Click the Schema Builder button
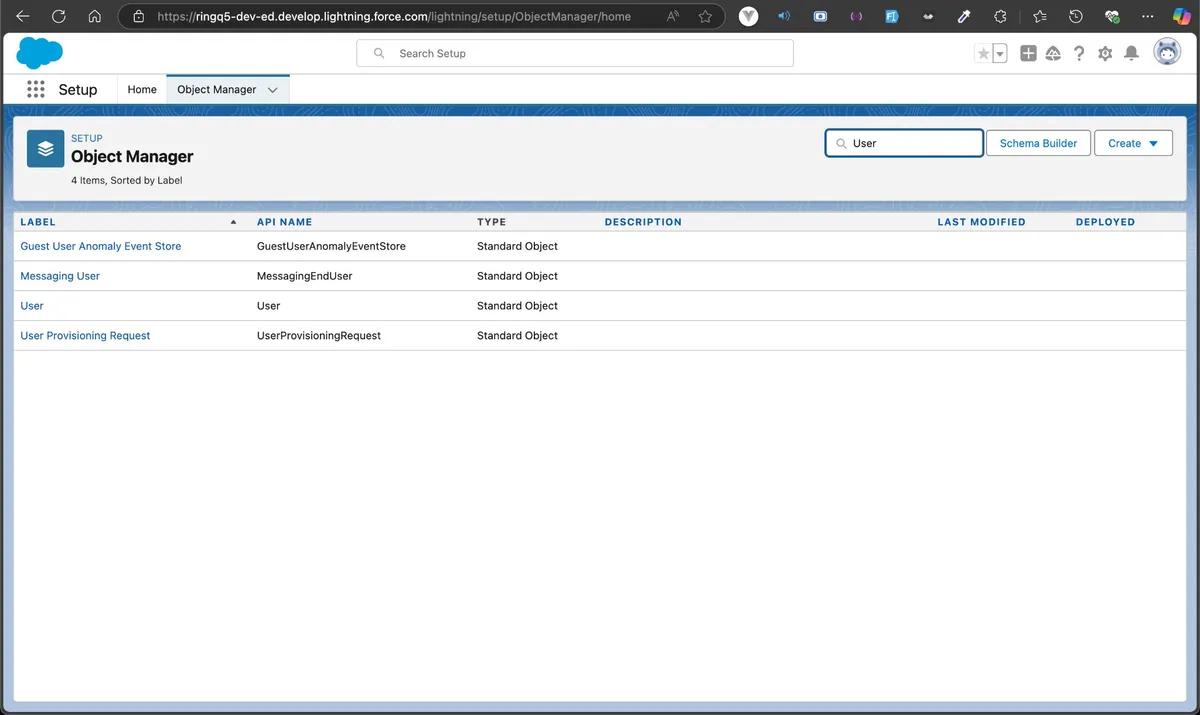 (1038, 143)
